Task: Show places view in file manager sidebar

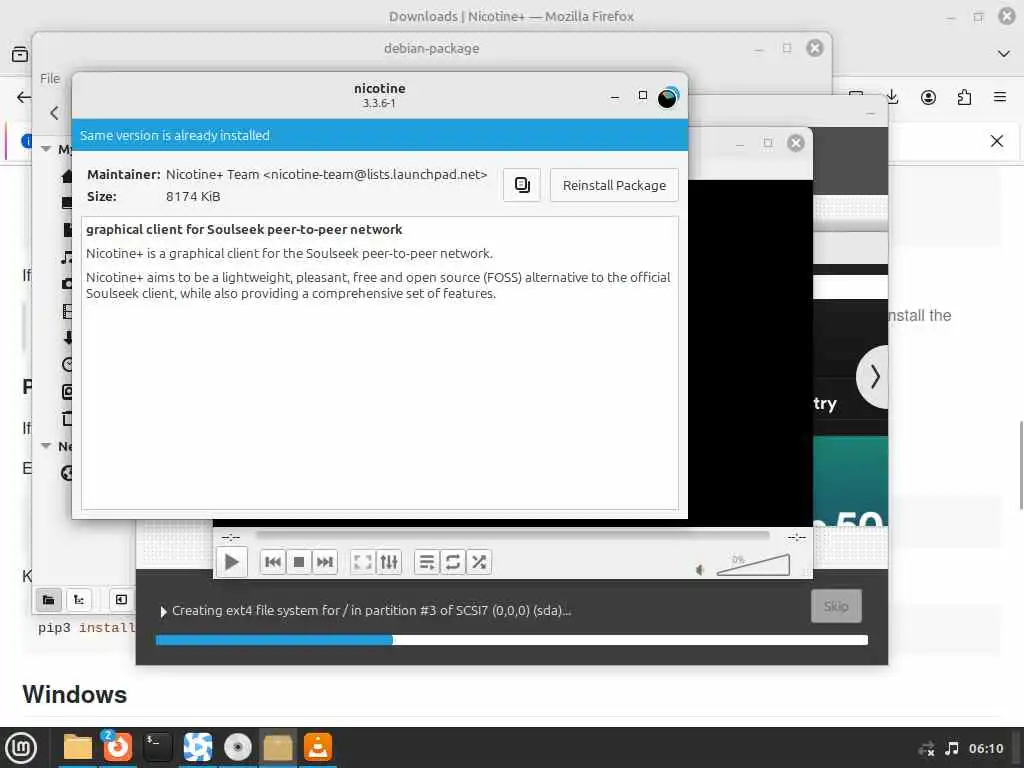Action: click(x=48, y=600)
